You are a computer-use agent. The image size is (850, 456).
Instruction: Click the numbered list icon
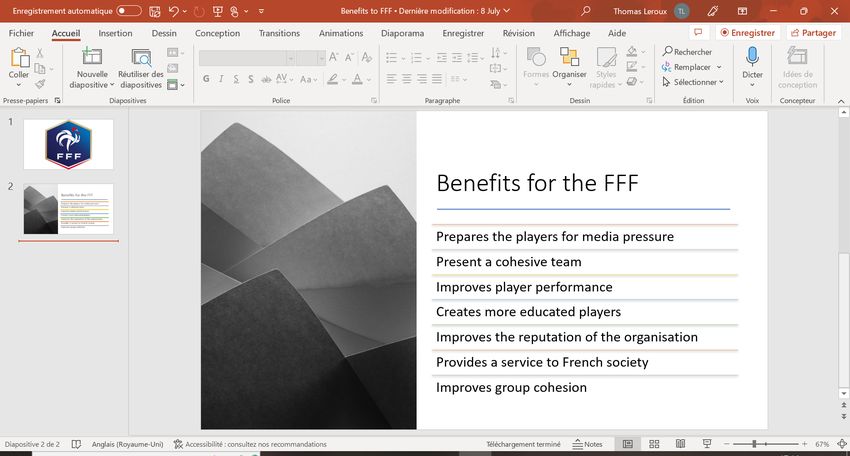click(416, 57)
